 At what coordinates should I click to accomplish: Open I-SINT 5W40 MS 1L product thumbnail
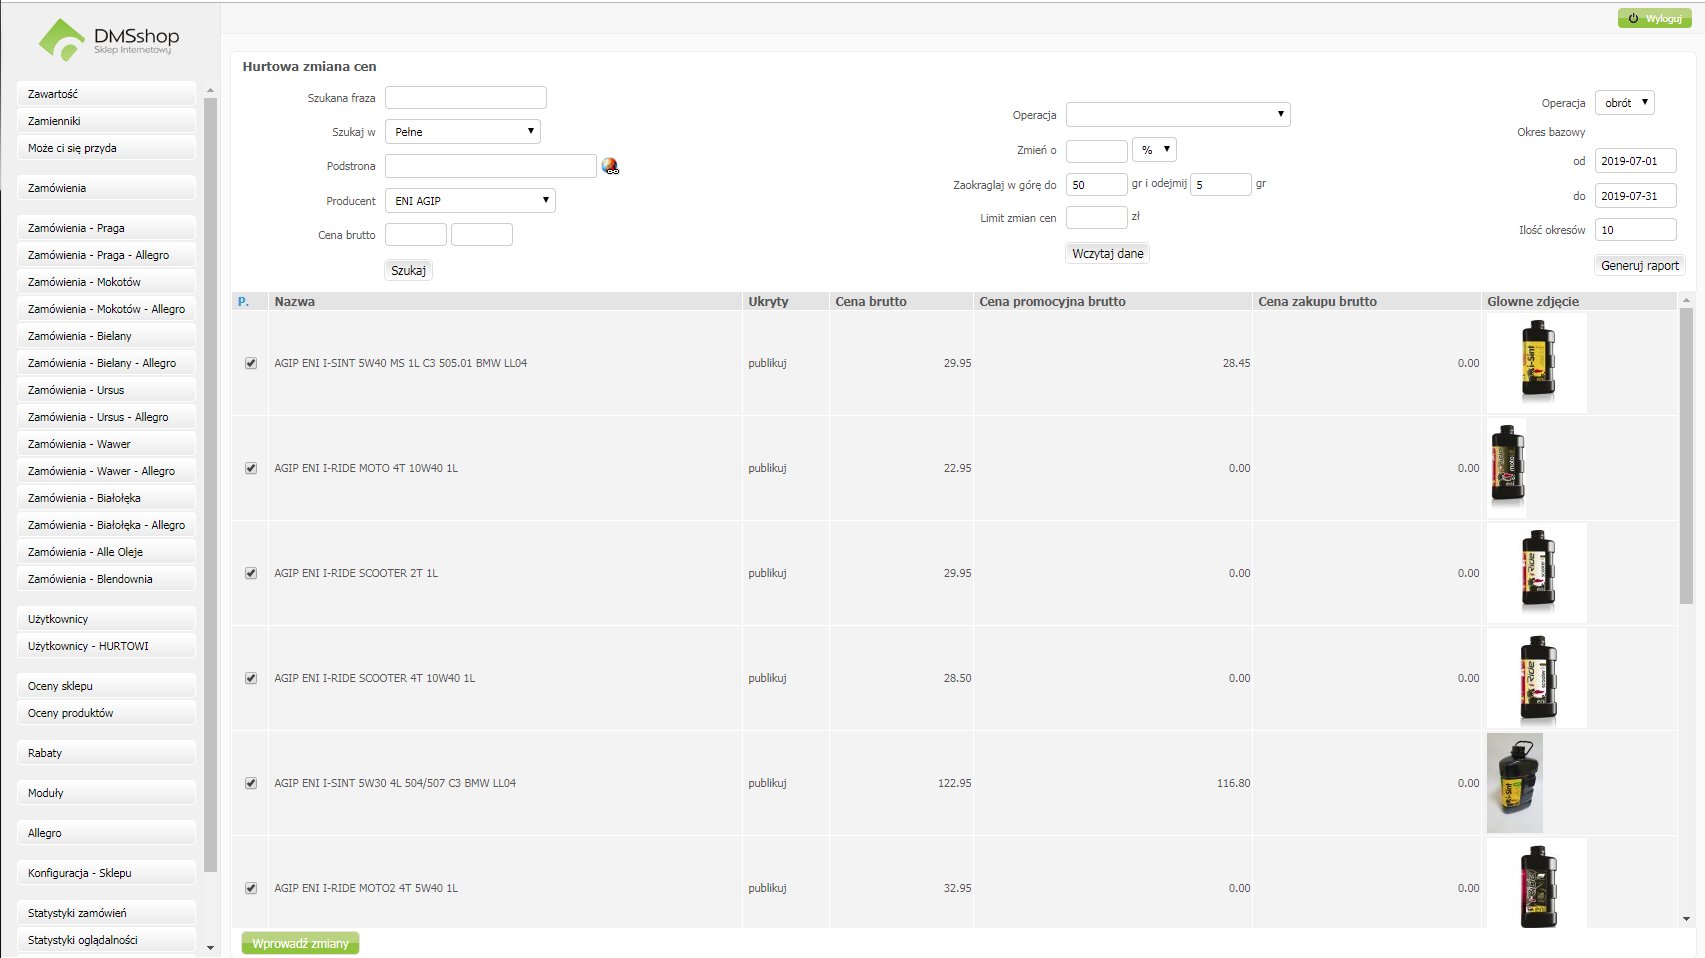click(1537, 363)
